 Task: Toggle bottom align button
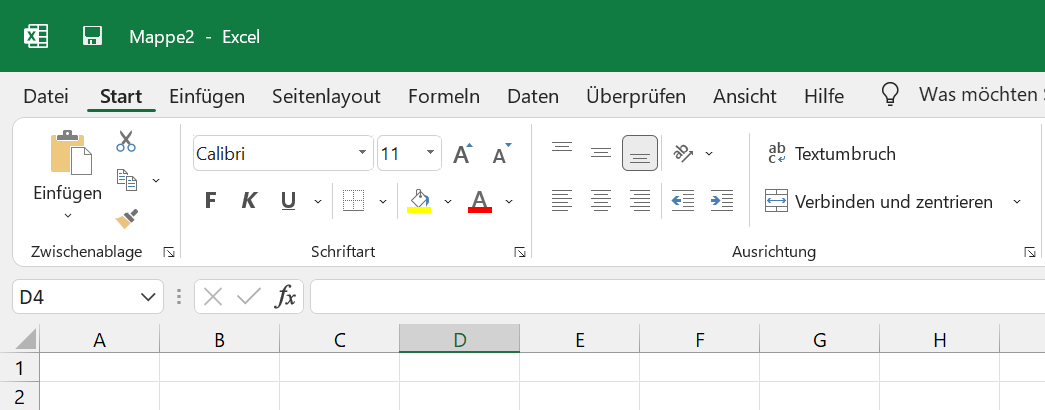coord(640,153)
